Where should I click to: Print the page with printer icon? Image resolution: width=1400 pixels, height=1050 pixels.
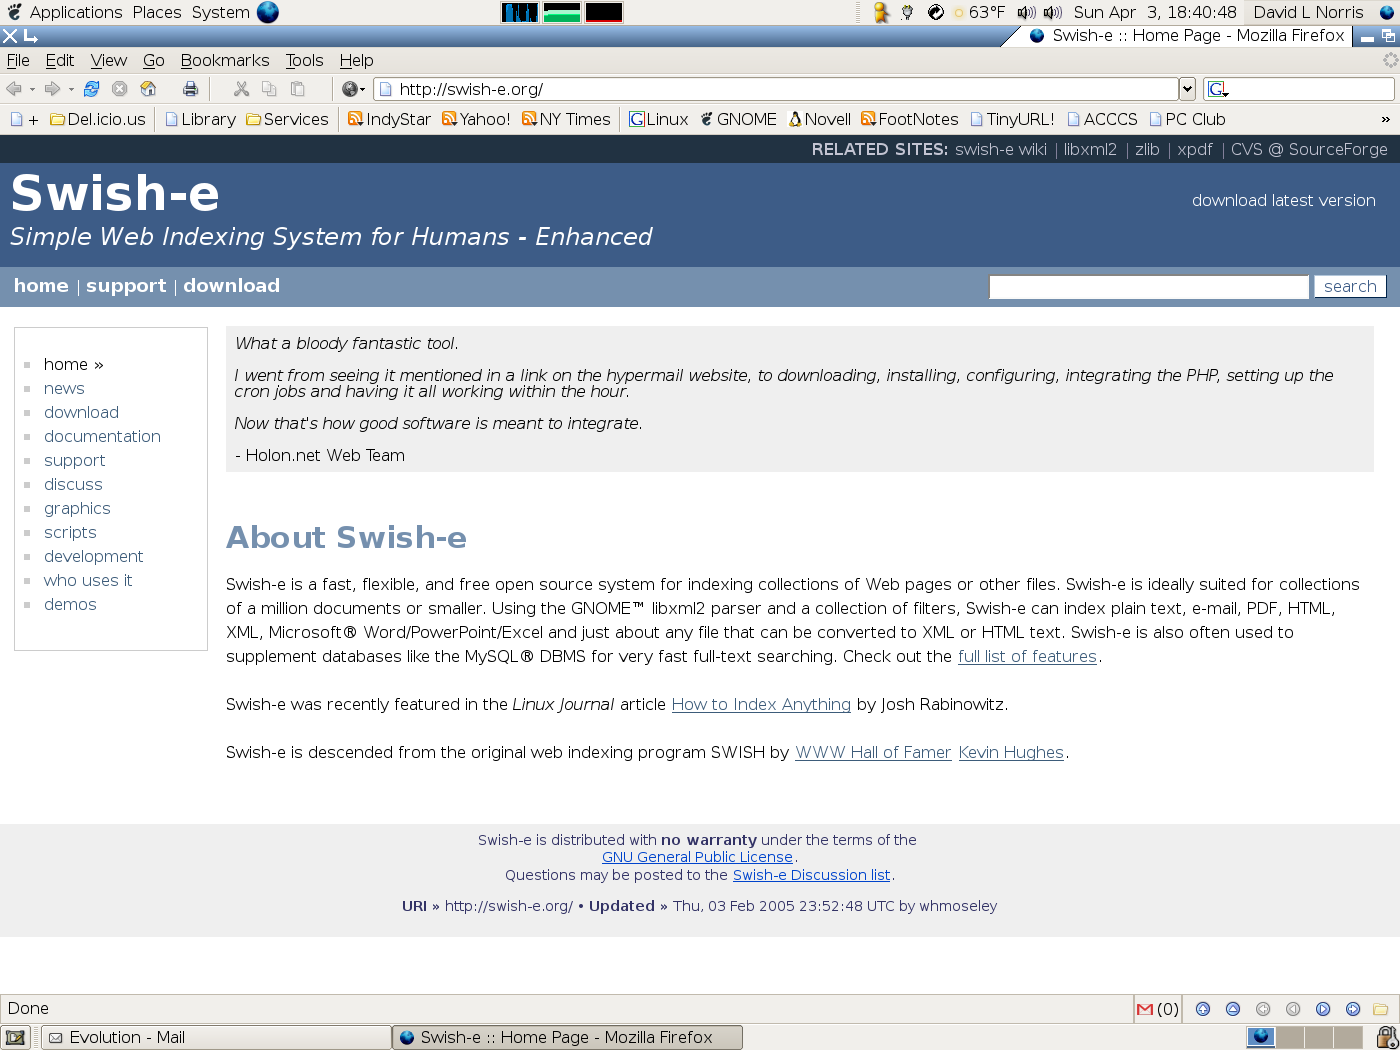[190, 89]
